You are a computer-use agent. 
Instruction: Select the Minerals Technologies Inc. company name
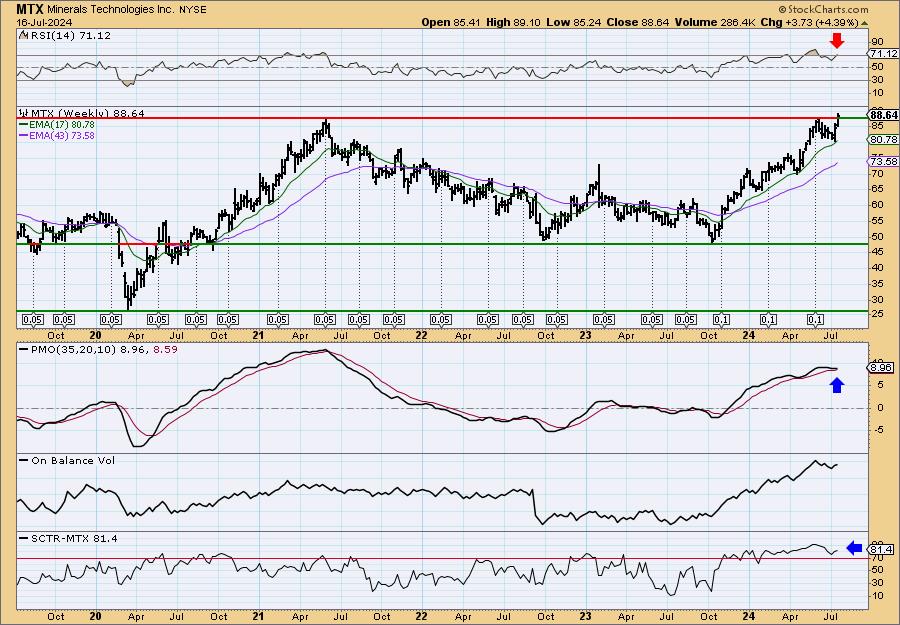click(x=109, y=10)
